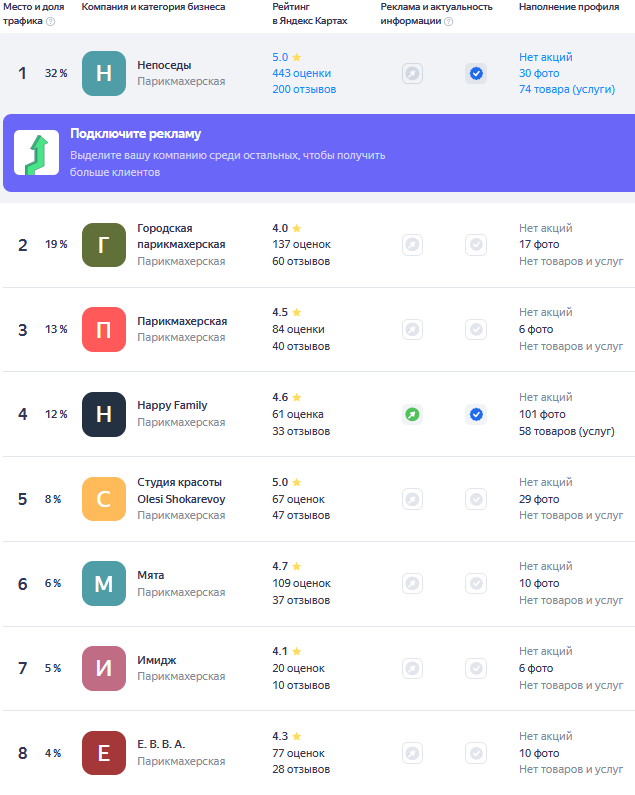This screenshot has width=635, height=795.
Task: Click the 'Подключите рекламу' banner heading
Action: coord(135,134)
